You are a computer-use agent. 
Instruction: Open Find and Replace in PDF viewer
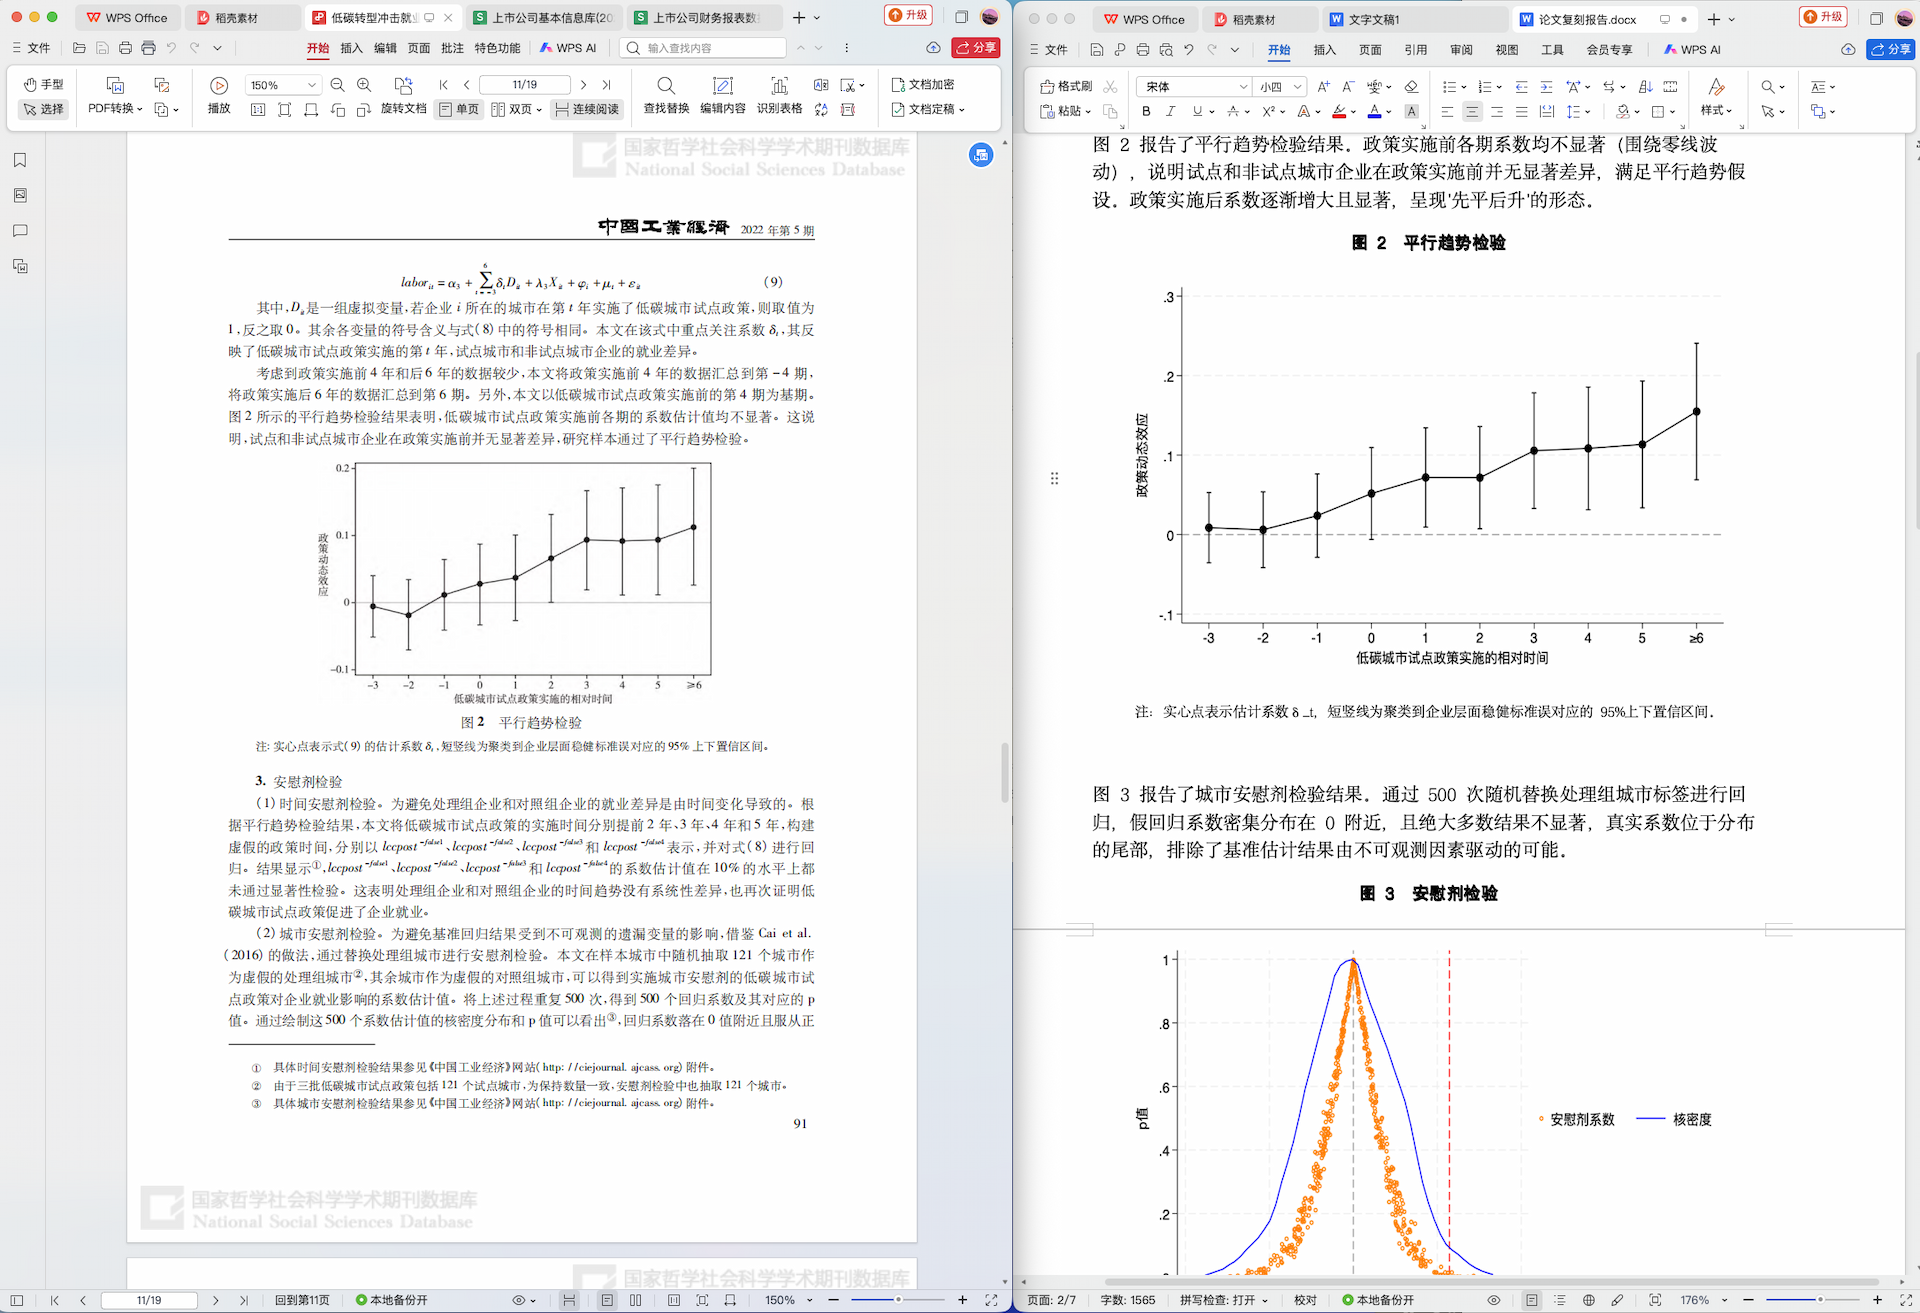pyautogui.click(x=666, y=87)
